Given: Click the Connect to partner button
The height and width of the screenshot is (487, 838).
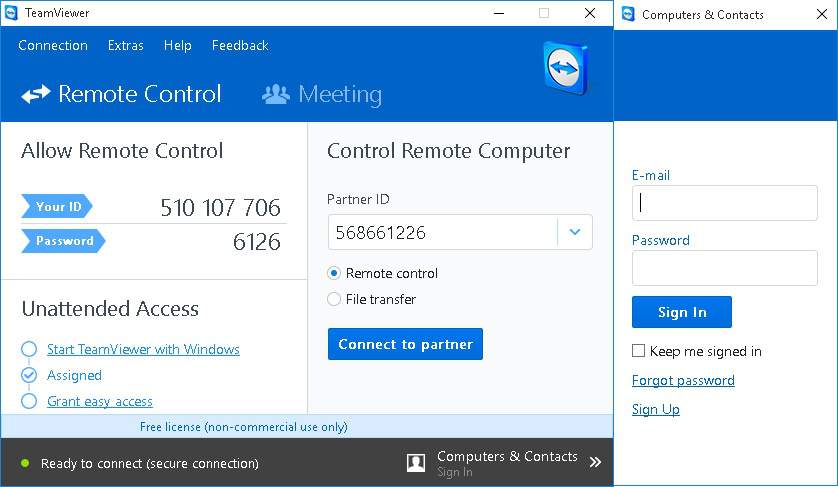Looking at the screenshot, I should tap(405, 344).
